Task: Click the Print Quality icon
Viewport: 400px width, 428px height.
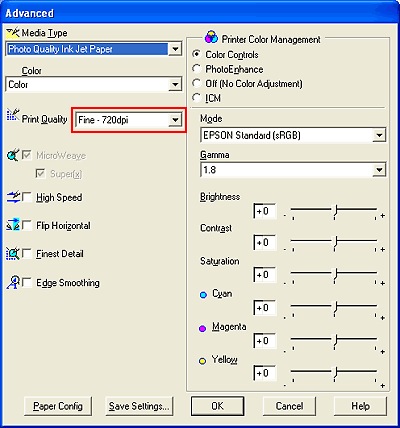Action: point(13,115)
